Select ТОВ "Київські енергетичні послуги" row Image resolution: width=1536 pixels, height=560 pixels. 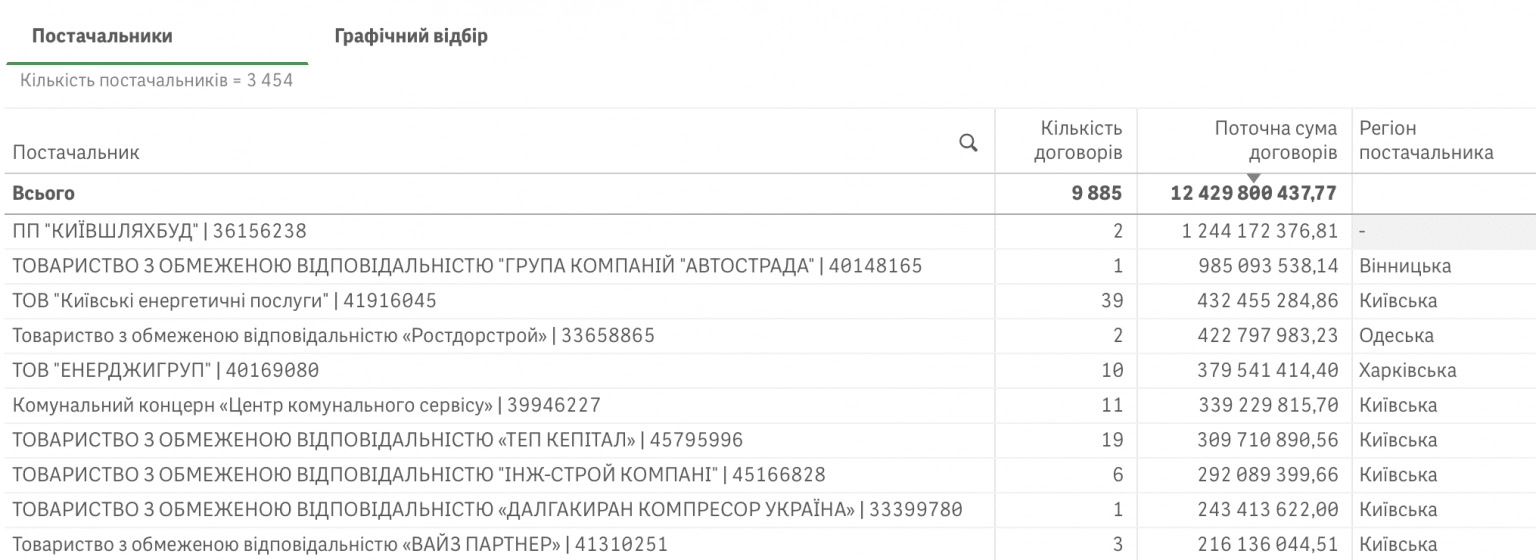224,301
